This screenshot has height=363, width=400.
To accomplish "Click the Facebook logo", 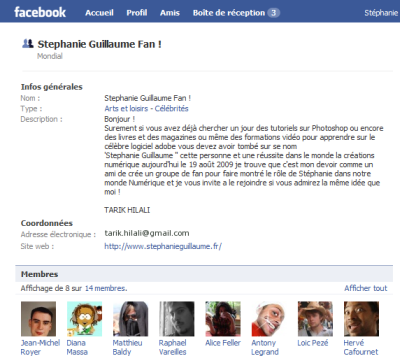I will point(40,12).
